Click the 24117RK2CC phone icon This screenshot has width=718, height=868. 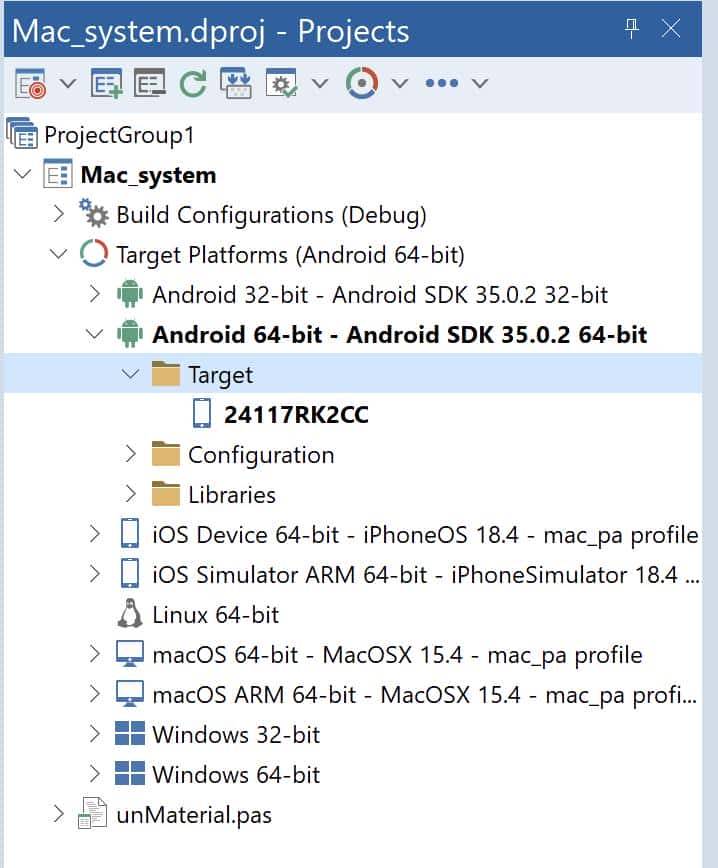[x=202, y=414]
